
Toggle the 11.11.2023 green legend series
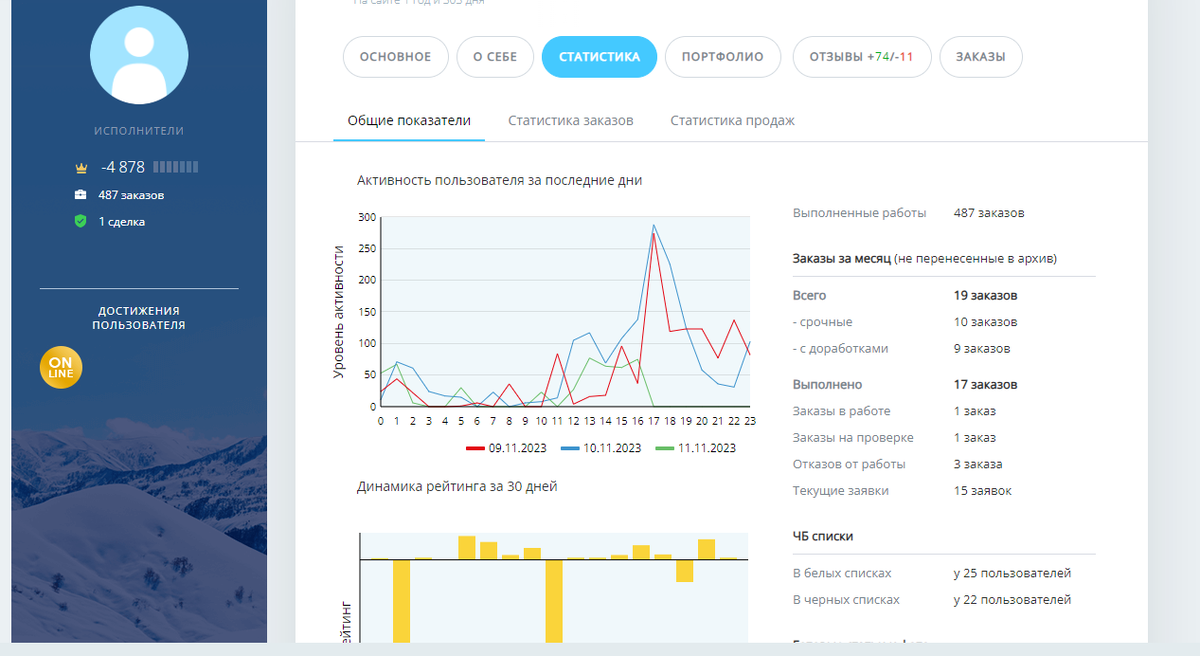(698, 448)
